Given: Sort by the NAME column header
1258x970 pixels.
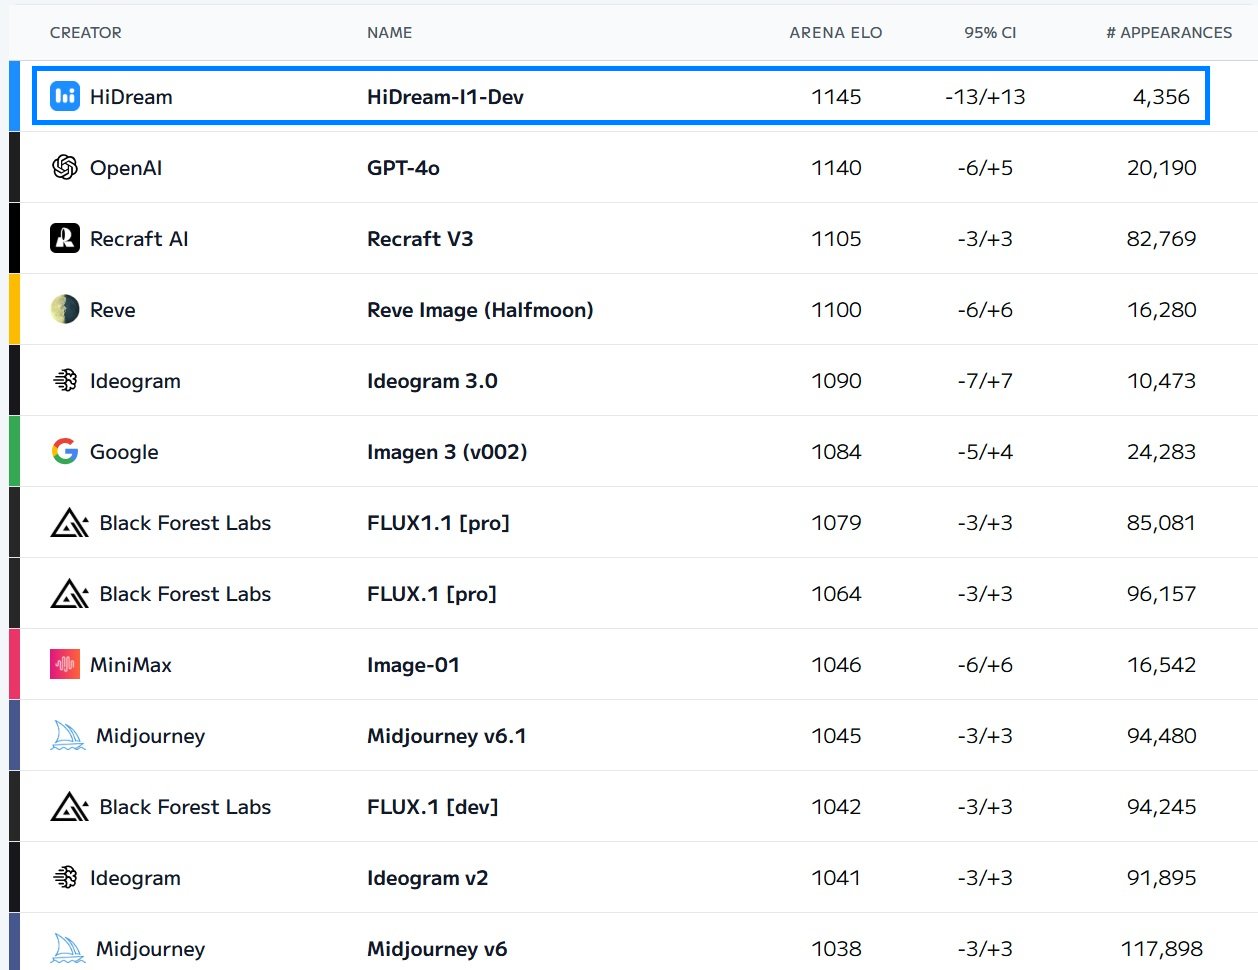Looking at the screenshot, I should [x=389, y=32].
